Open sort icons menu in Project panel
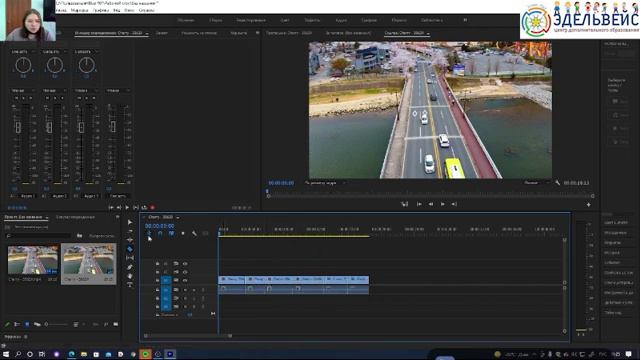Viewport: 640px width, 360px height. click(76, 324)
